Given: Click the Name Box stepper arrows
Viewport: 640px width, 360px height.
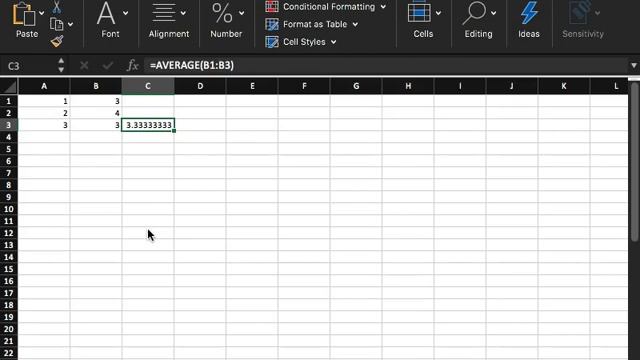Looking at the screenshot, I should coord(61,65).
